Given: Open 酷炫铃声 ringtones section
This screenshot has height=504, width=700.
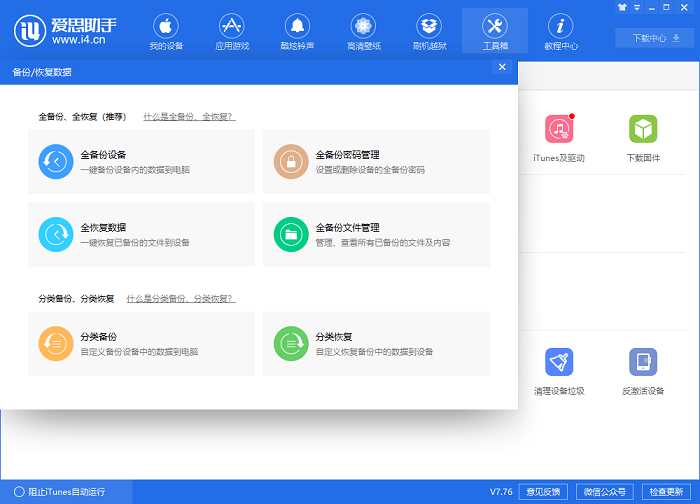Looking at the screenshot, I should coord(297,31).
